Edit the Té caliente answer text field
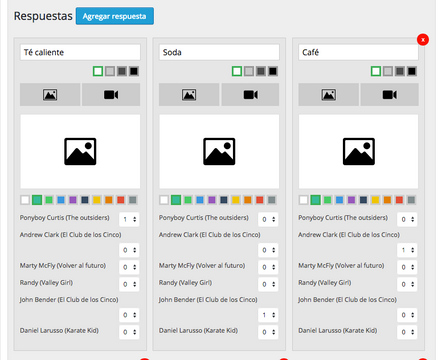442x360 pixels. 80,52
